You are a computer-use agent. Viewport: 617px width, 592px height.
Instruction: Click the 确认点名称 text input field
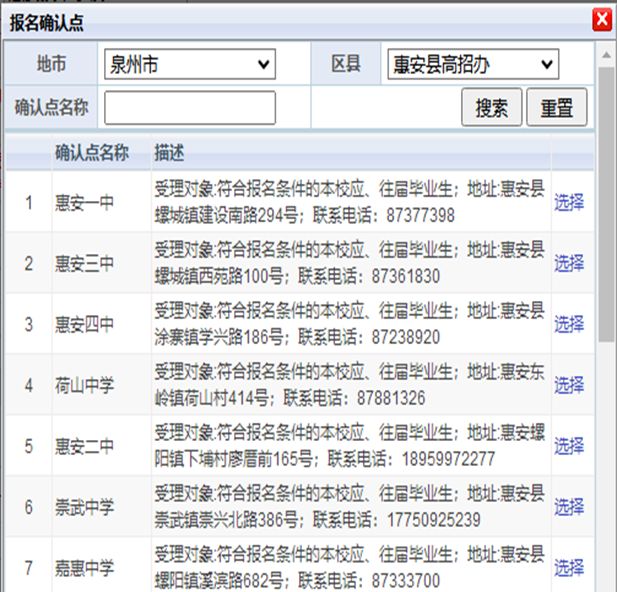tap(189, 108)
